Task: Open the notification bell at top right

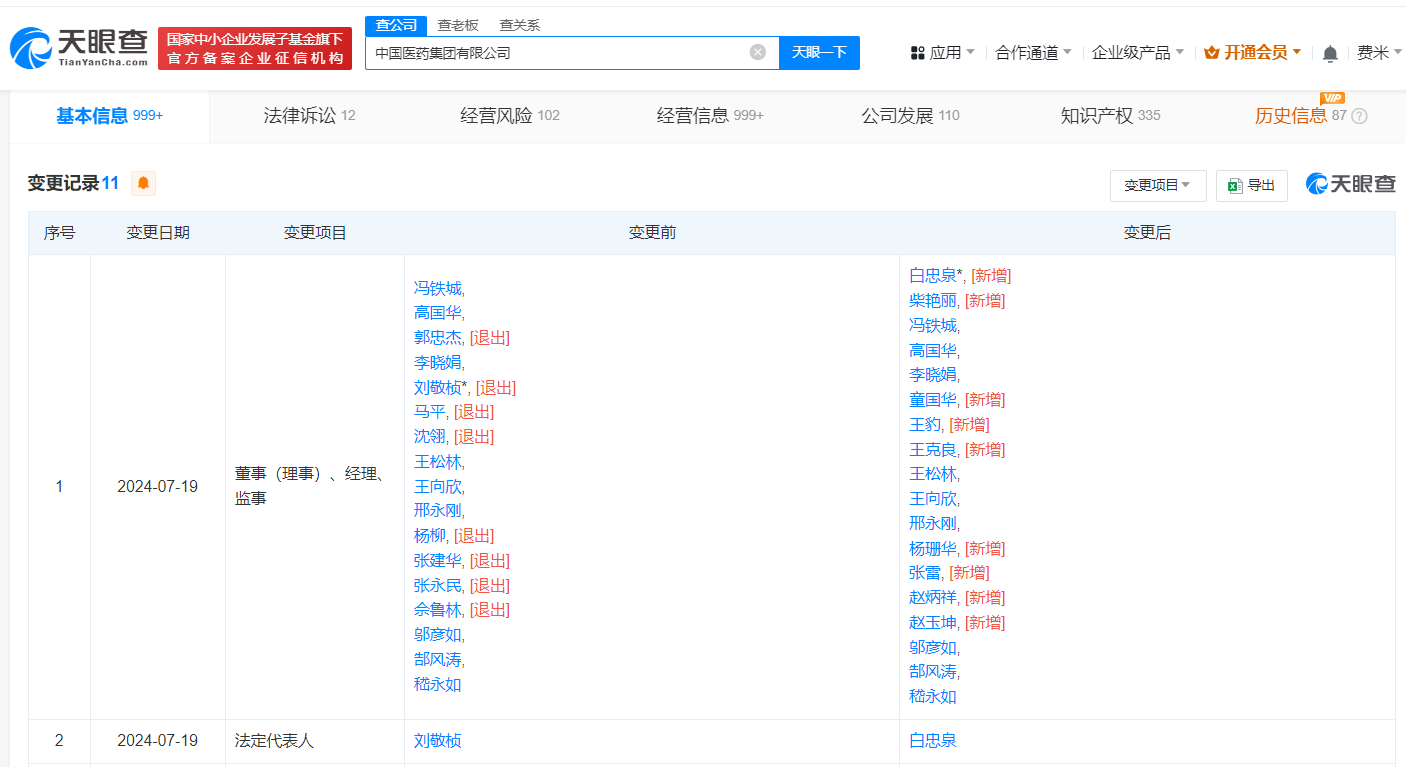Action: (x=1330, y=52)
